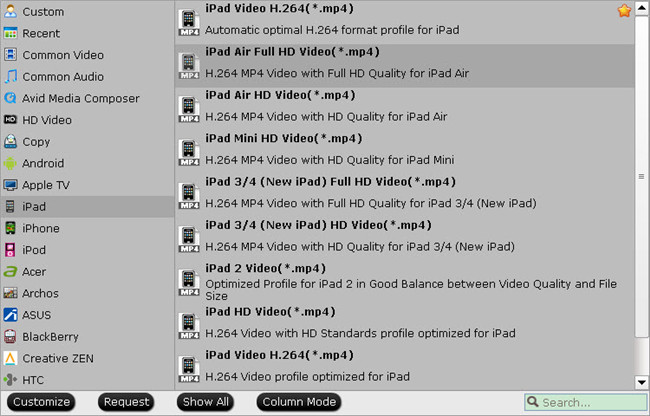
Task: Click the Request button
Action: (126, 402)
